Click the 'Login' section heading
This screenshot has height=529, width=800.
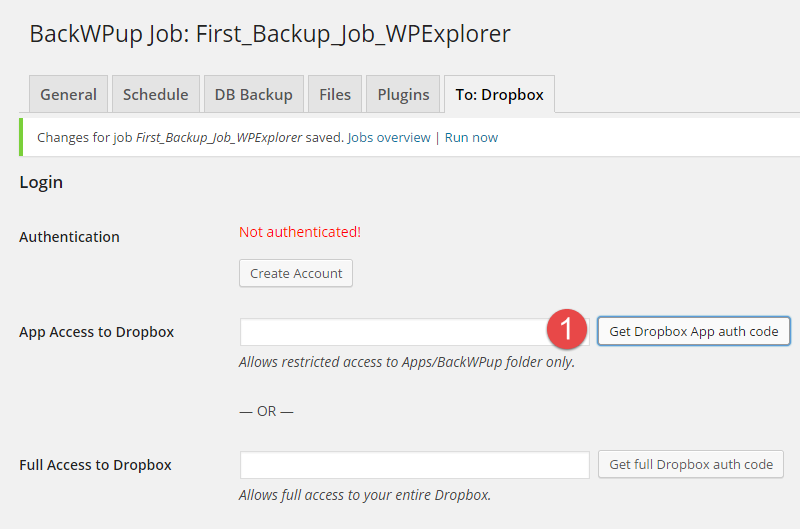tap(41, 183)
